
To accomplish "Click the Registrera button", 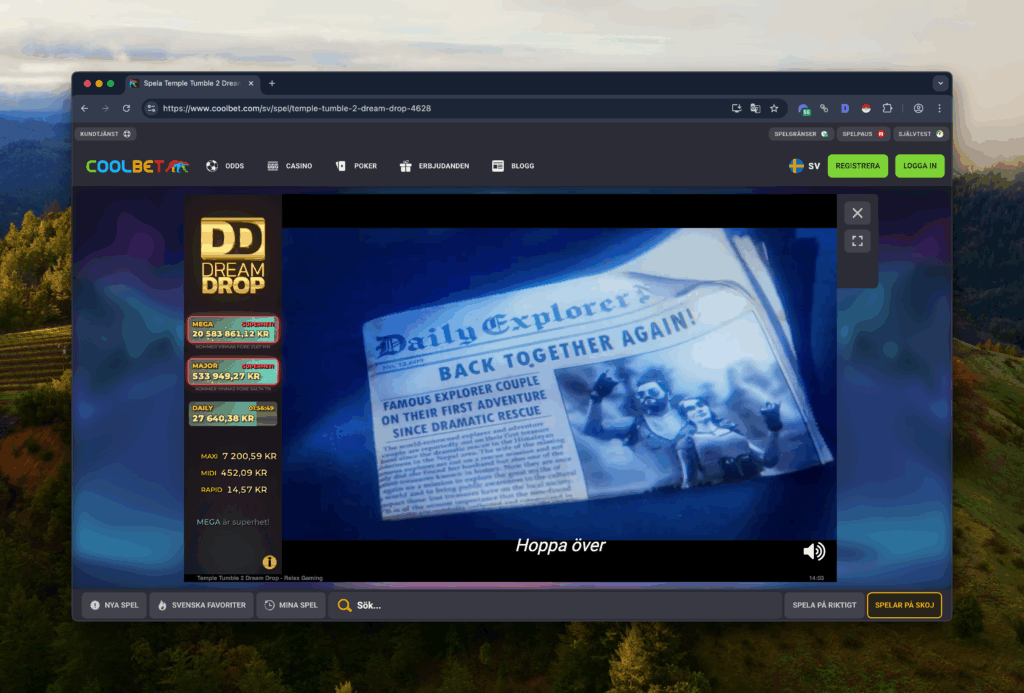I will click(x=857, y=166).
